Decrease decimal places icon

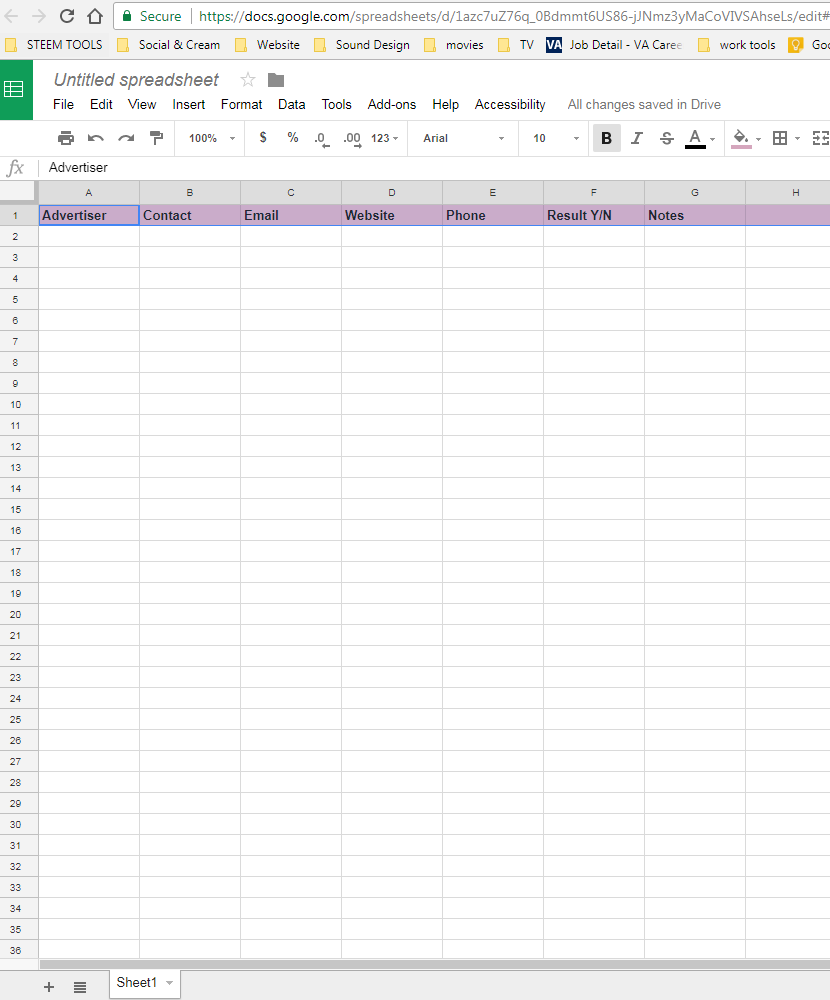point(322,138)
